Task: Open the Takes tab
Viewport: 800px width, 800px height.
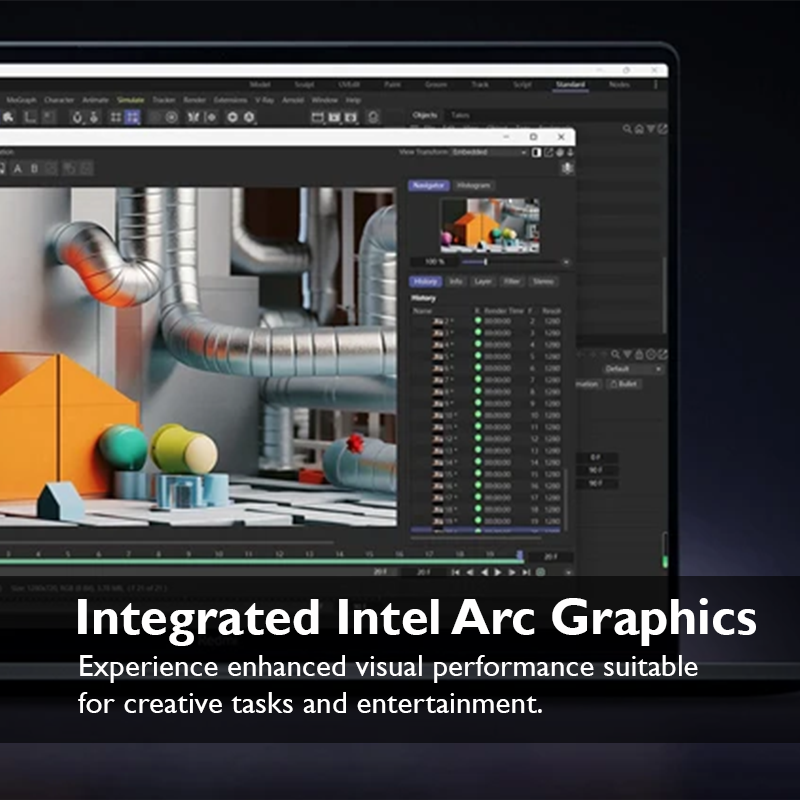Action: tap(460, 115)
